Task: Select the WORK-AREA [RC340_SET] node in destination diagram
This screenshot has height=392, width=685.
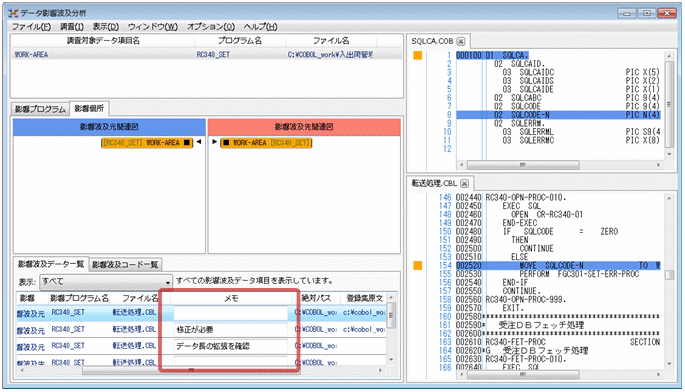Action: click(266, 142)
